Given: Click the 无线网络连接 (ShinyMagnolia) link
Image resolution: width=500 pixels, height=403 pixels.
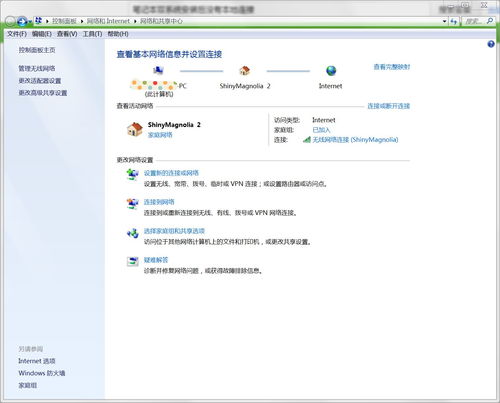Looking at the screenshot, I should (x=355, y=140).
